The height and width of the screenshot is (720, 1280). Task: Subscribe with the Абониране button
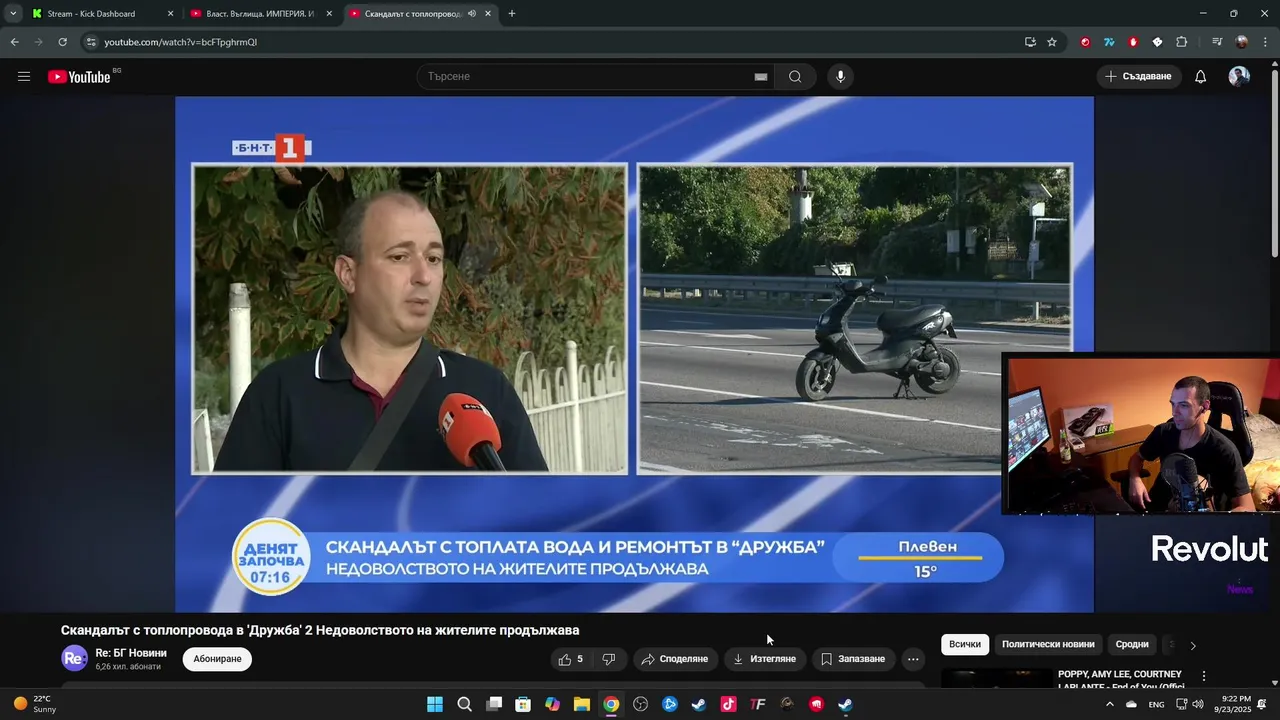pos(217,659)
